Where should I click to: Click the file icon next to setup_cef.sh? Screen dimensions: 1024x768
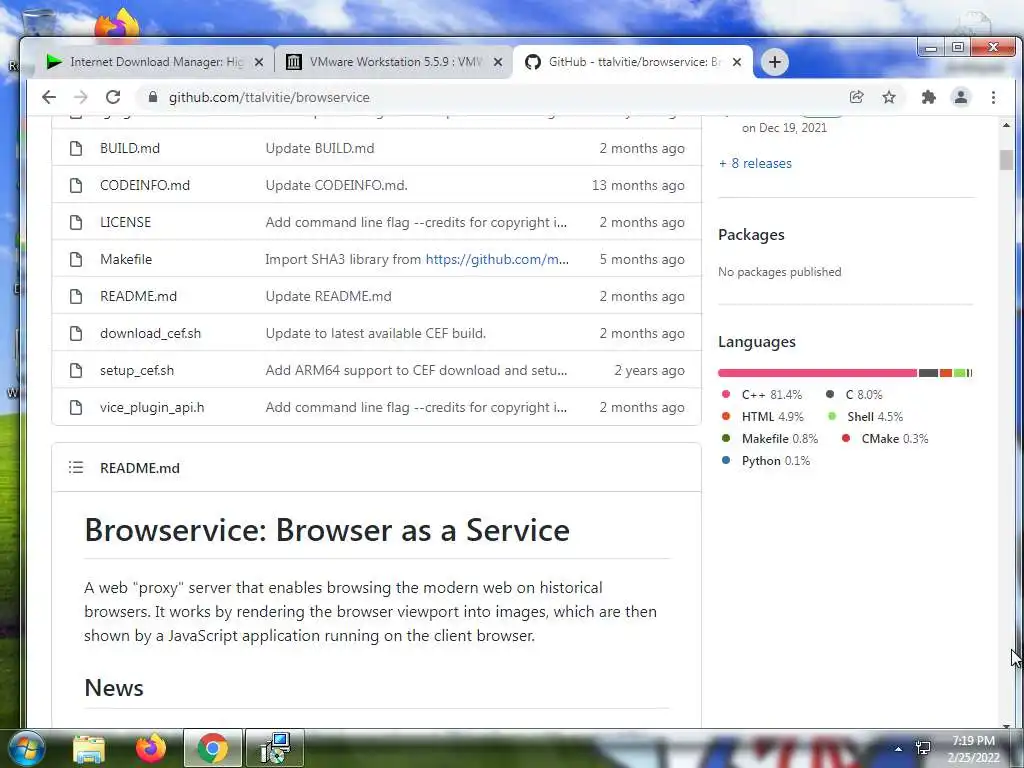click(76, 370)
